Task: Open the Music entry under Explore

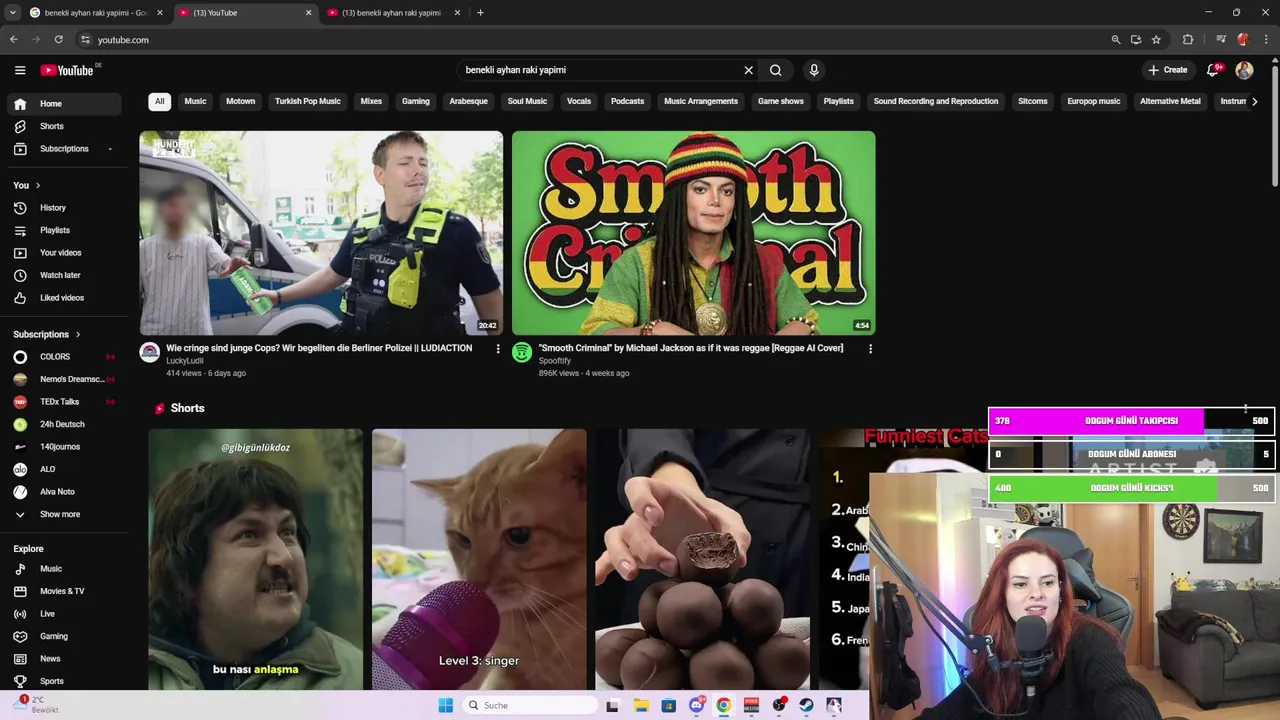Action: pos(65,569)
